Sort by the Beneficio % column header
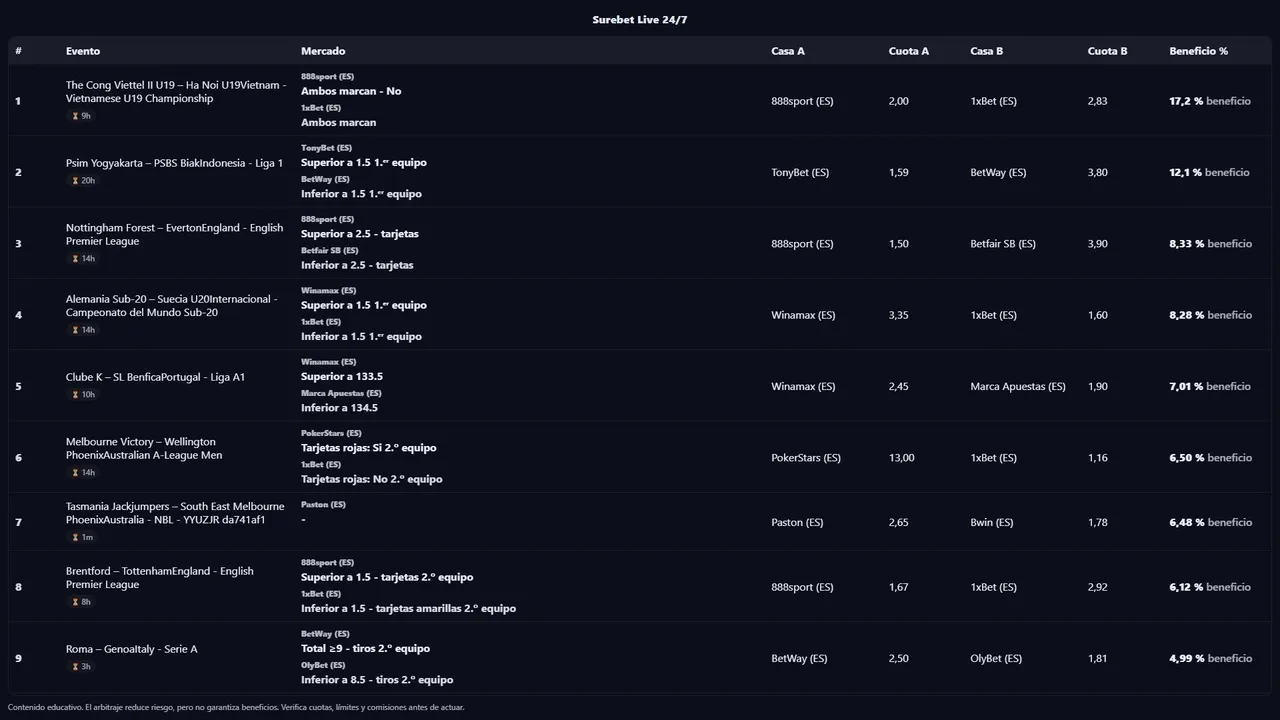Screen dimensions: 1280x720 (1198, 51)
